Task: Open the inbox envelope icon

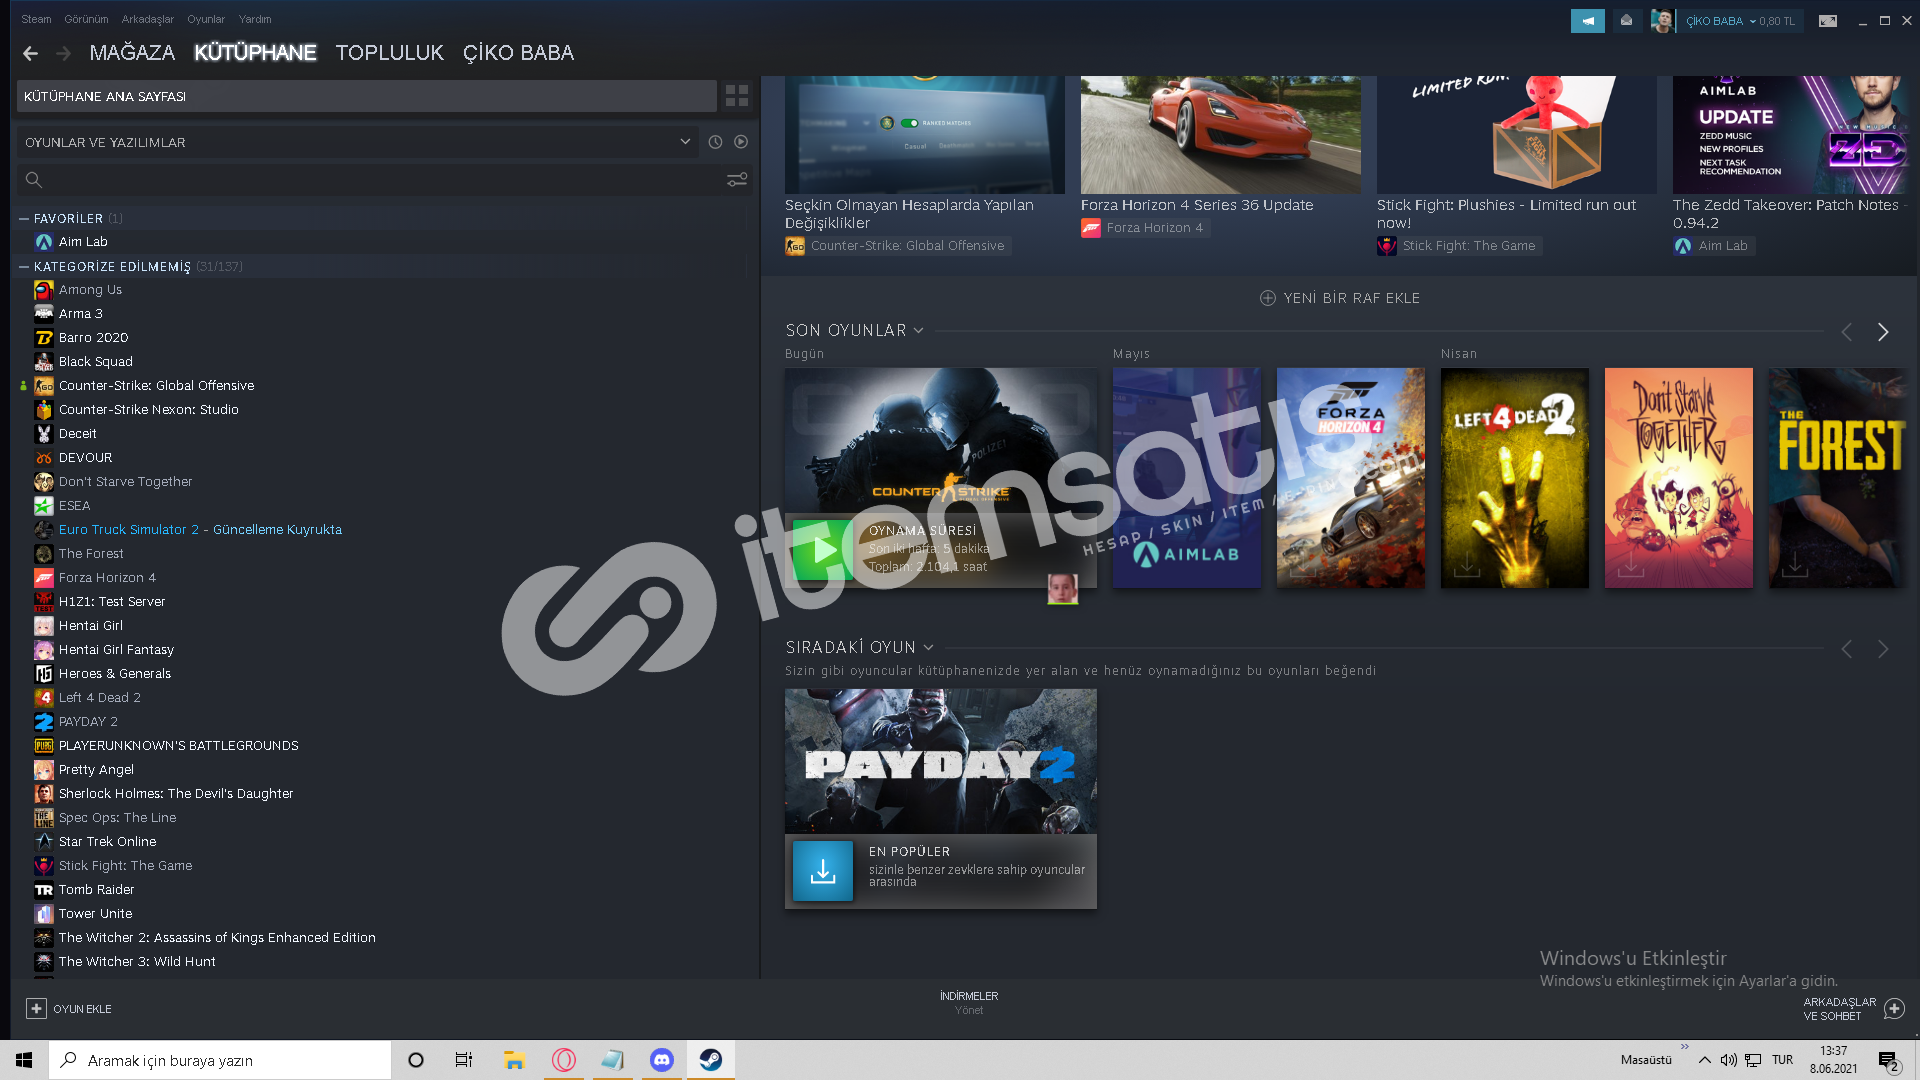Action: 1627,20
